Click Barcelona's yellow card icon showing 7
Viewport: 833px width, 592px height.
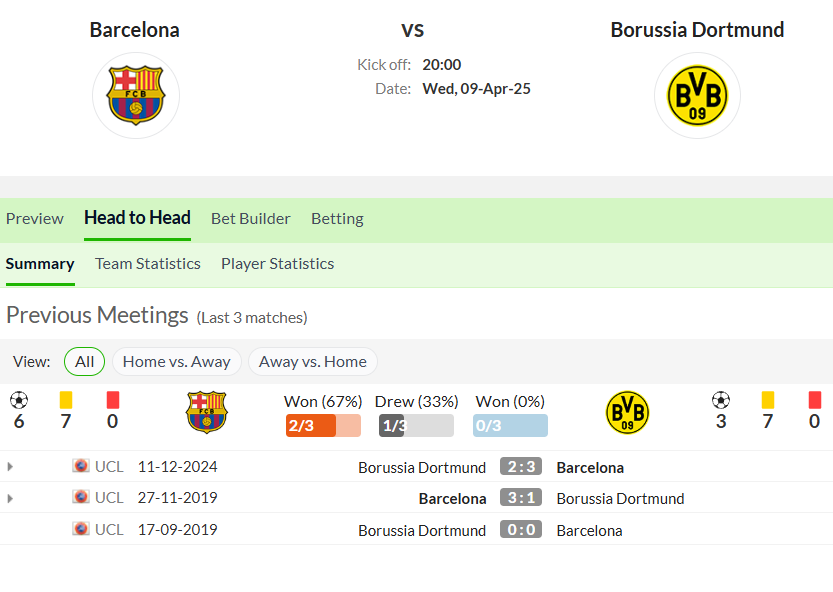[x=66, y=400]
